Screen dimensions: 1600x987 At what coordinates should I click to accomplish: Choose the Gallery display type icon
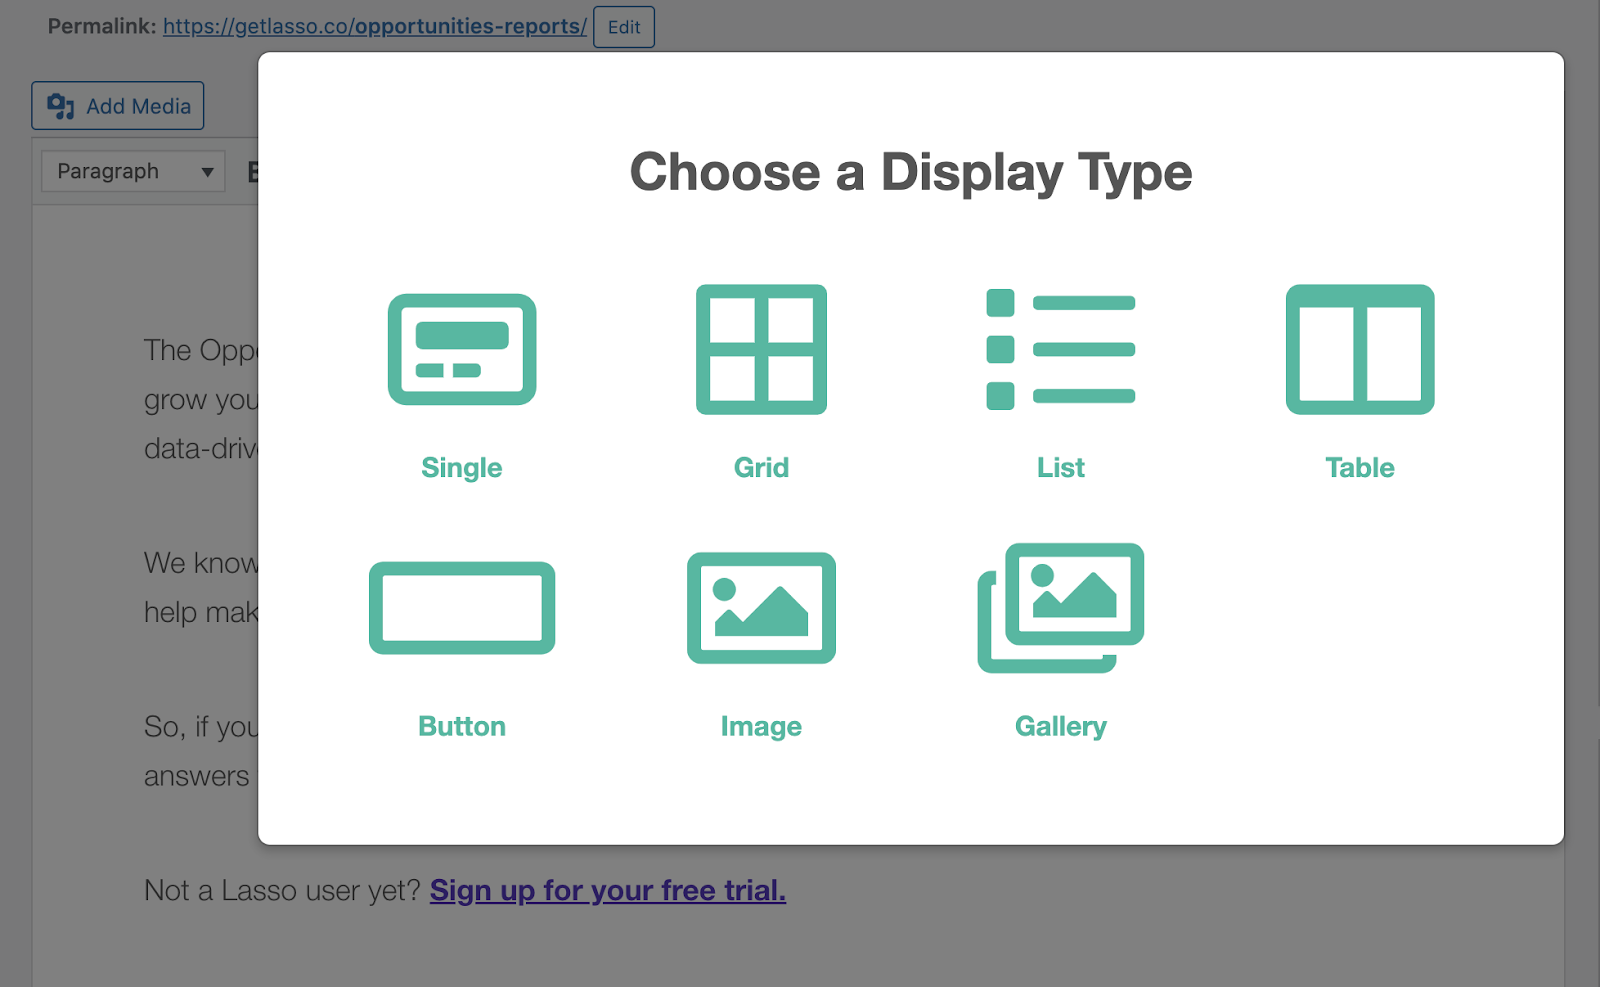pyautogui.click(x=1060, y=608)
